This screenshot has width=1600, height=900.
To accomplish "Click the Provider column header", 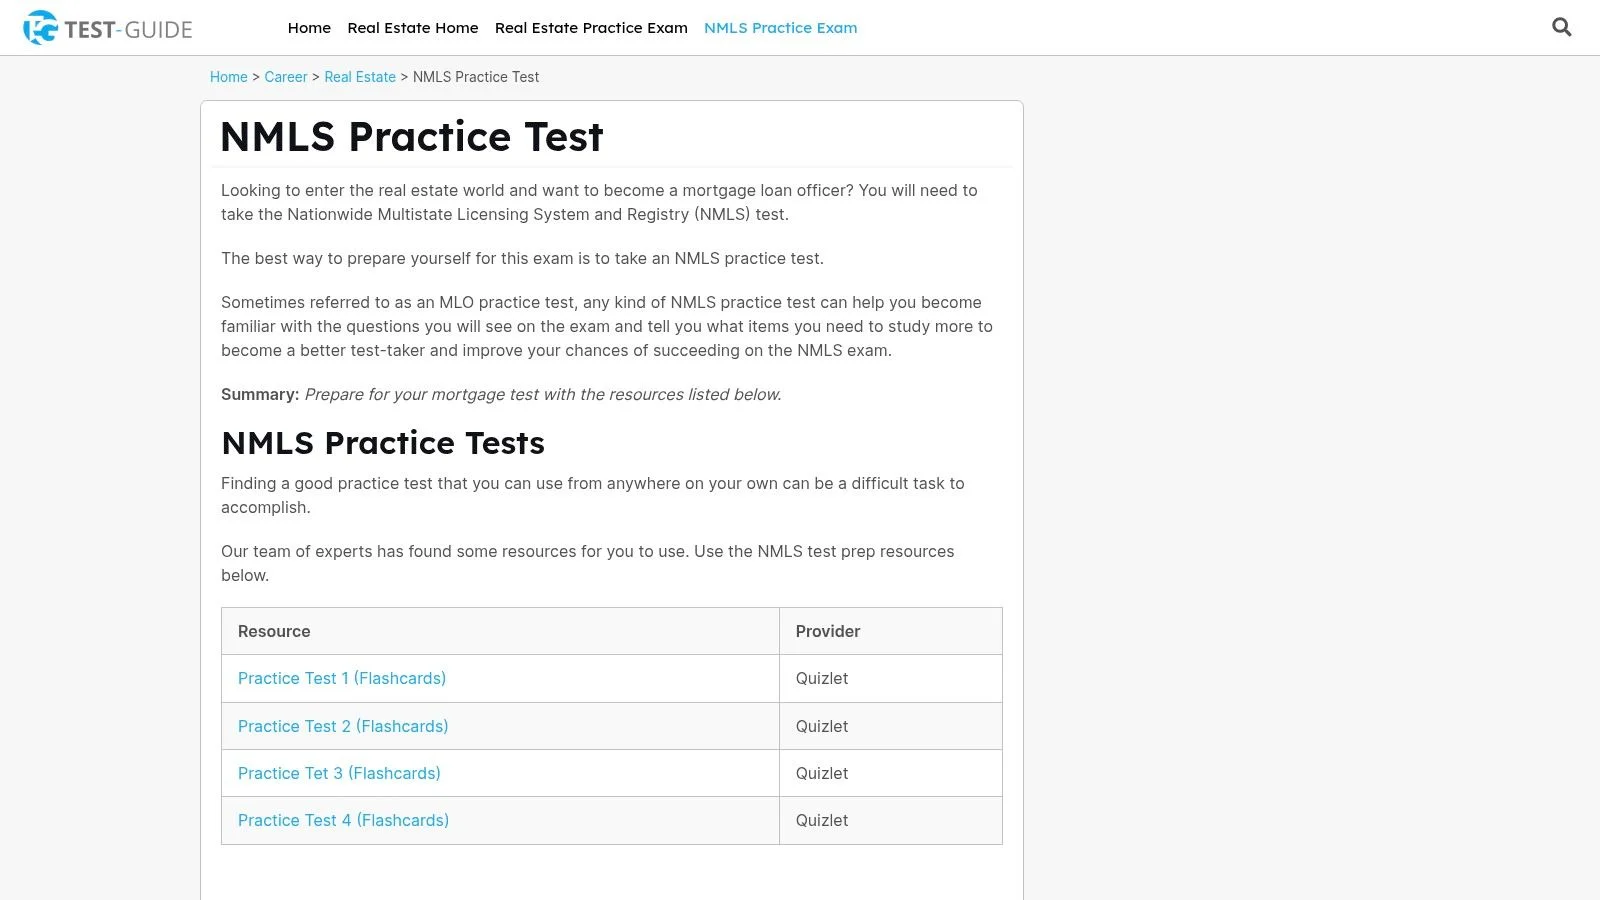I will coord(828,631).
